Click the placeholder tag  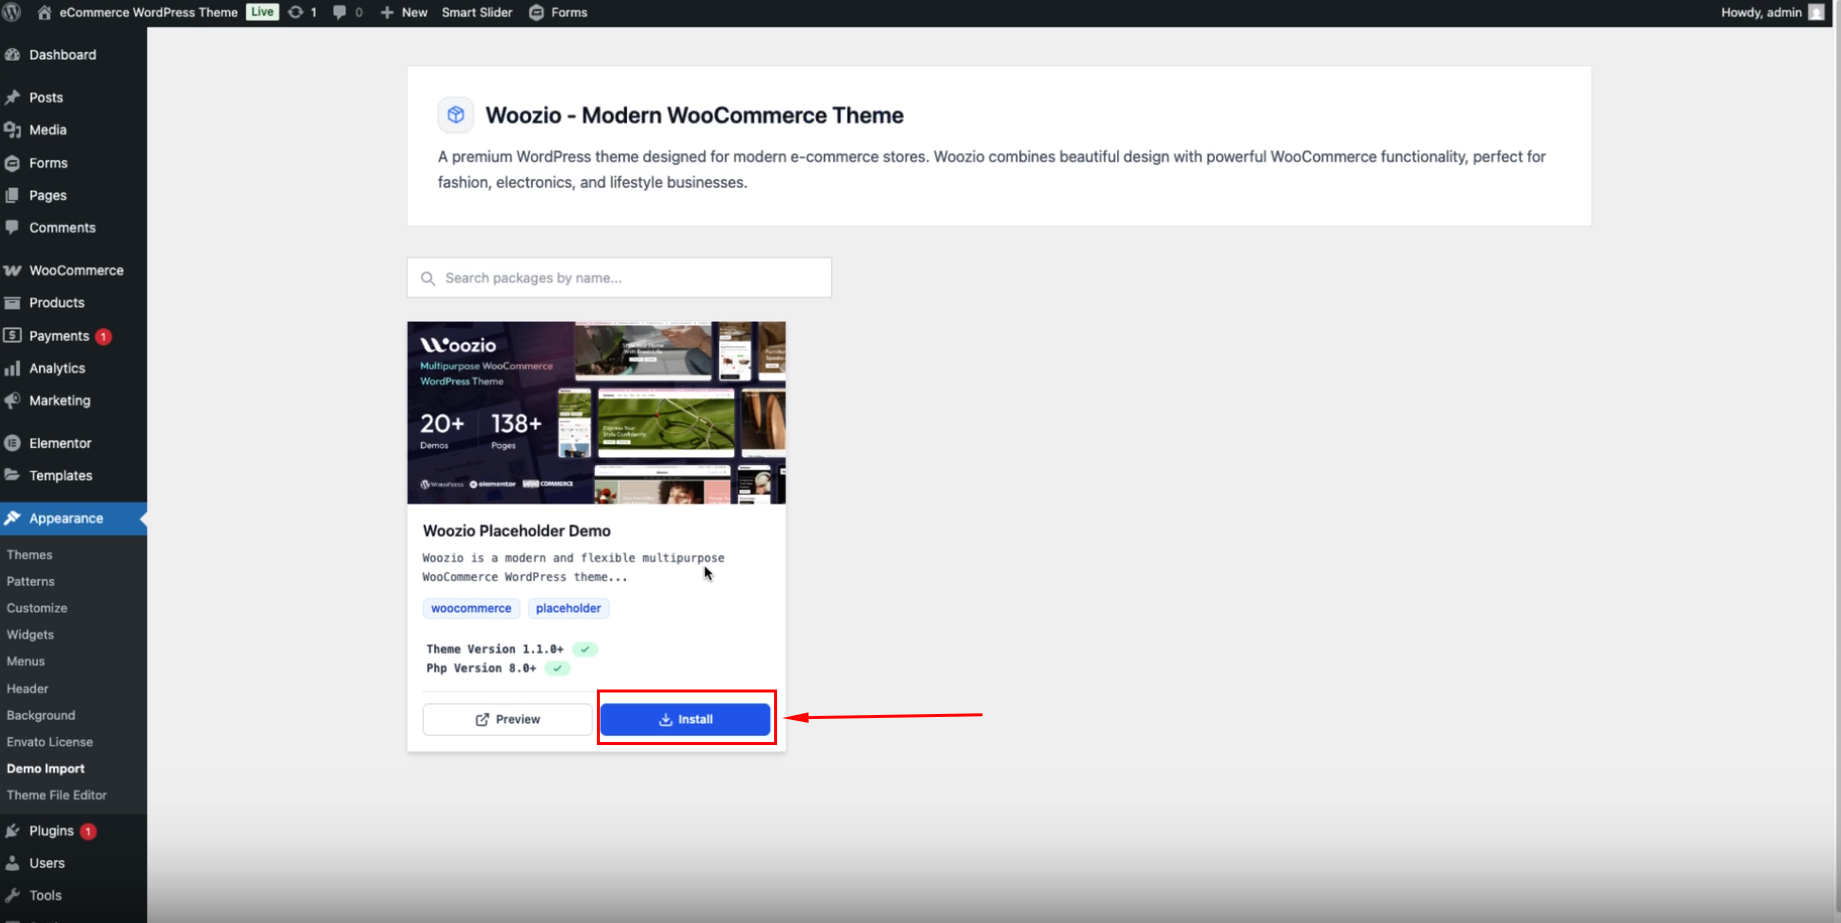(x=568, y=608)
